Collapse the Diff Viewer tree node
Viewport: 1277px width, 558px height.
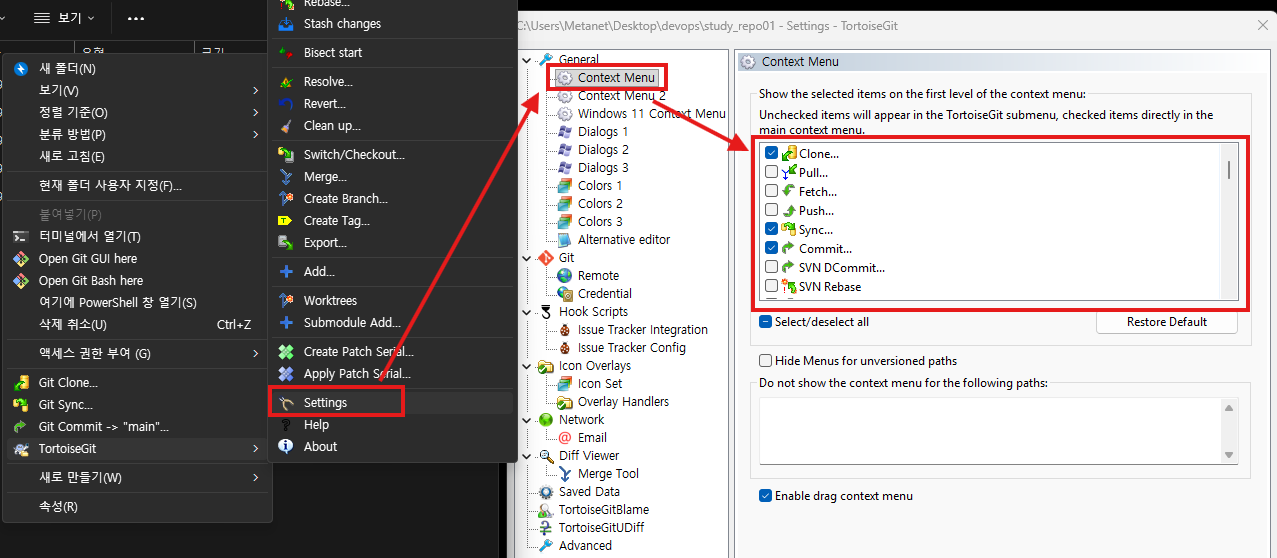click(x=529, y=456)
